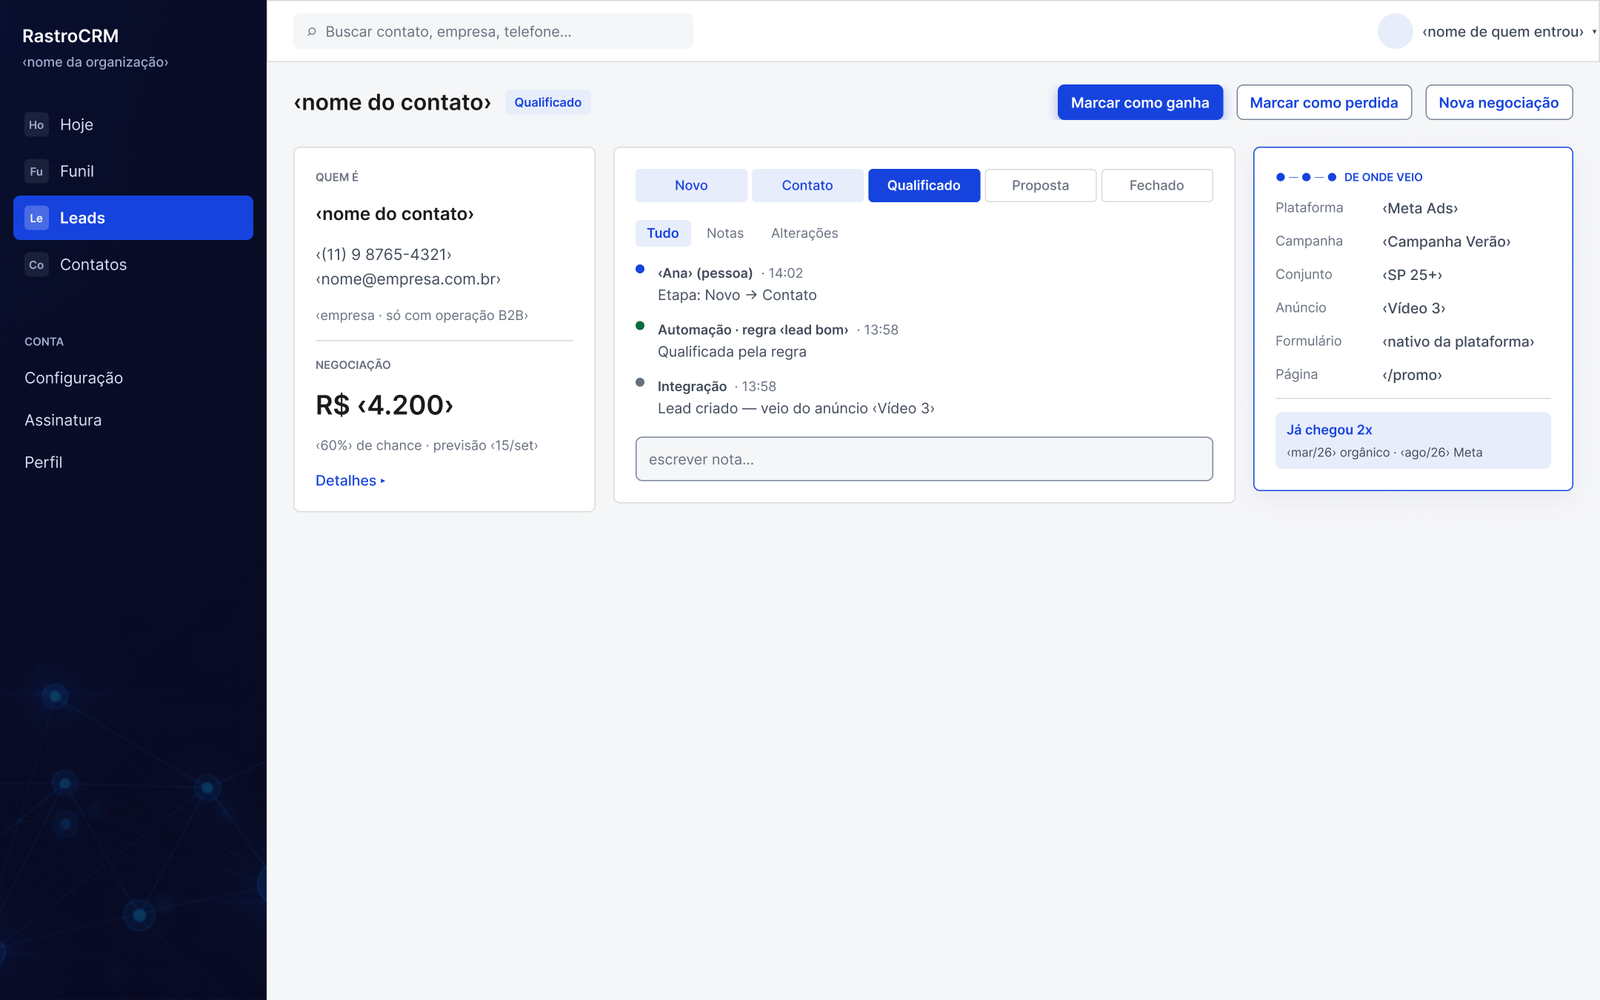Click the RastroCRM logo text
Screen dimensions: 1600x1000
pyautogui.click(x=71, y=36)
